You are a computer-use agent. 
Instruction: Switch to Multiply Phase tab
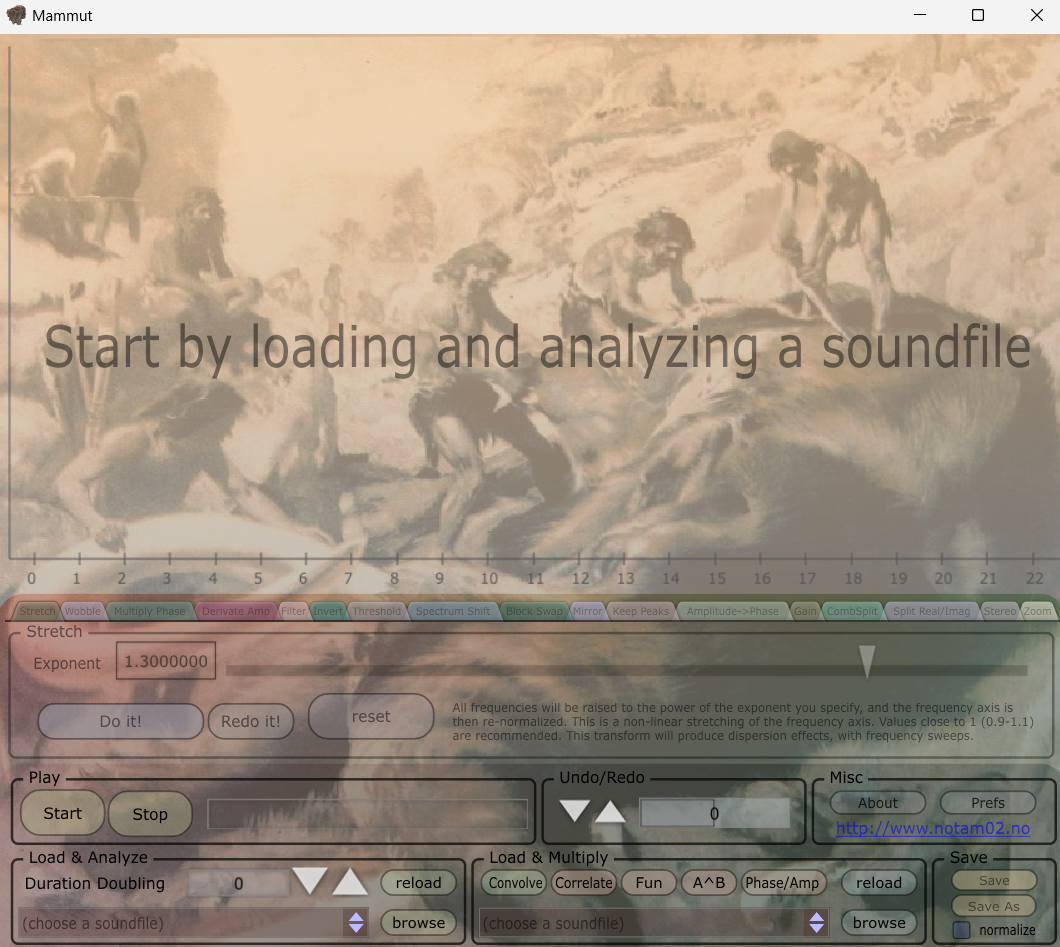pyautogui.click(x=149, y=611)
